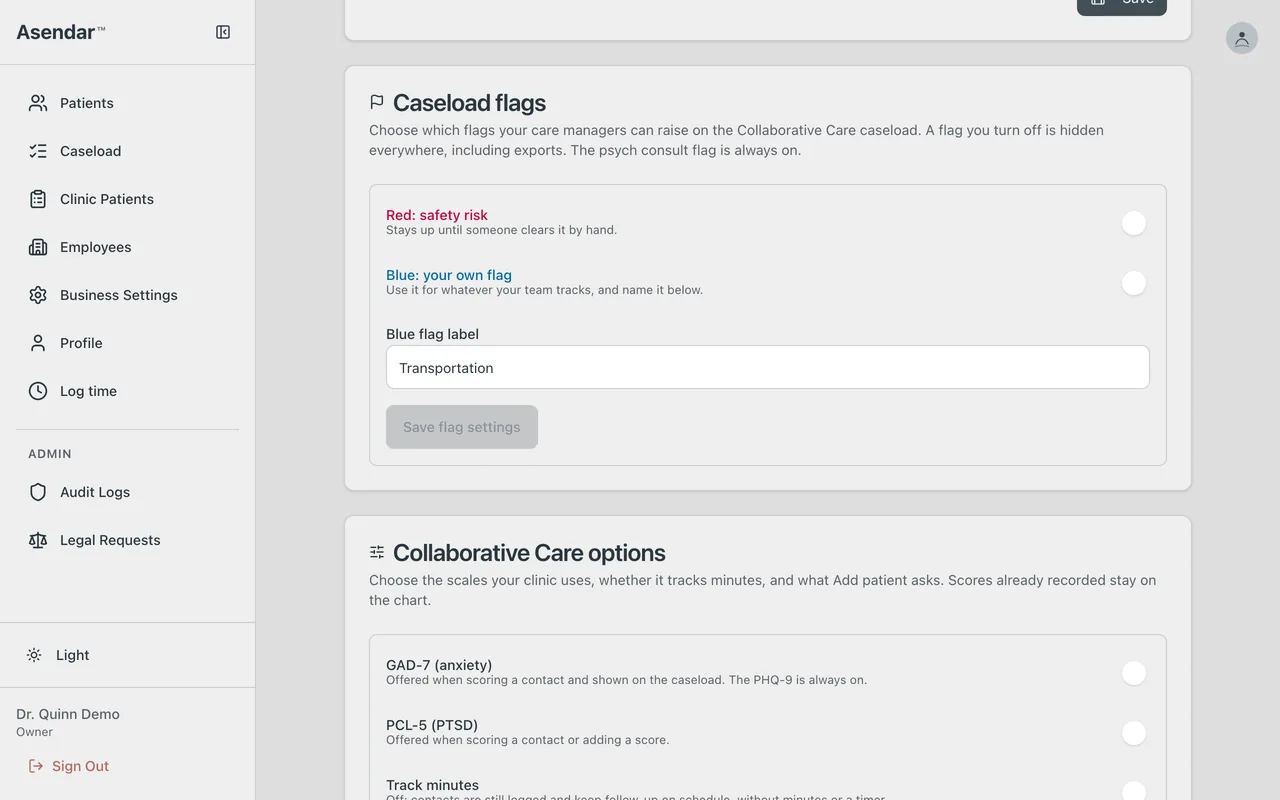
Task: Open Audit Logs under Admin
Action: tap(127, 492)
